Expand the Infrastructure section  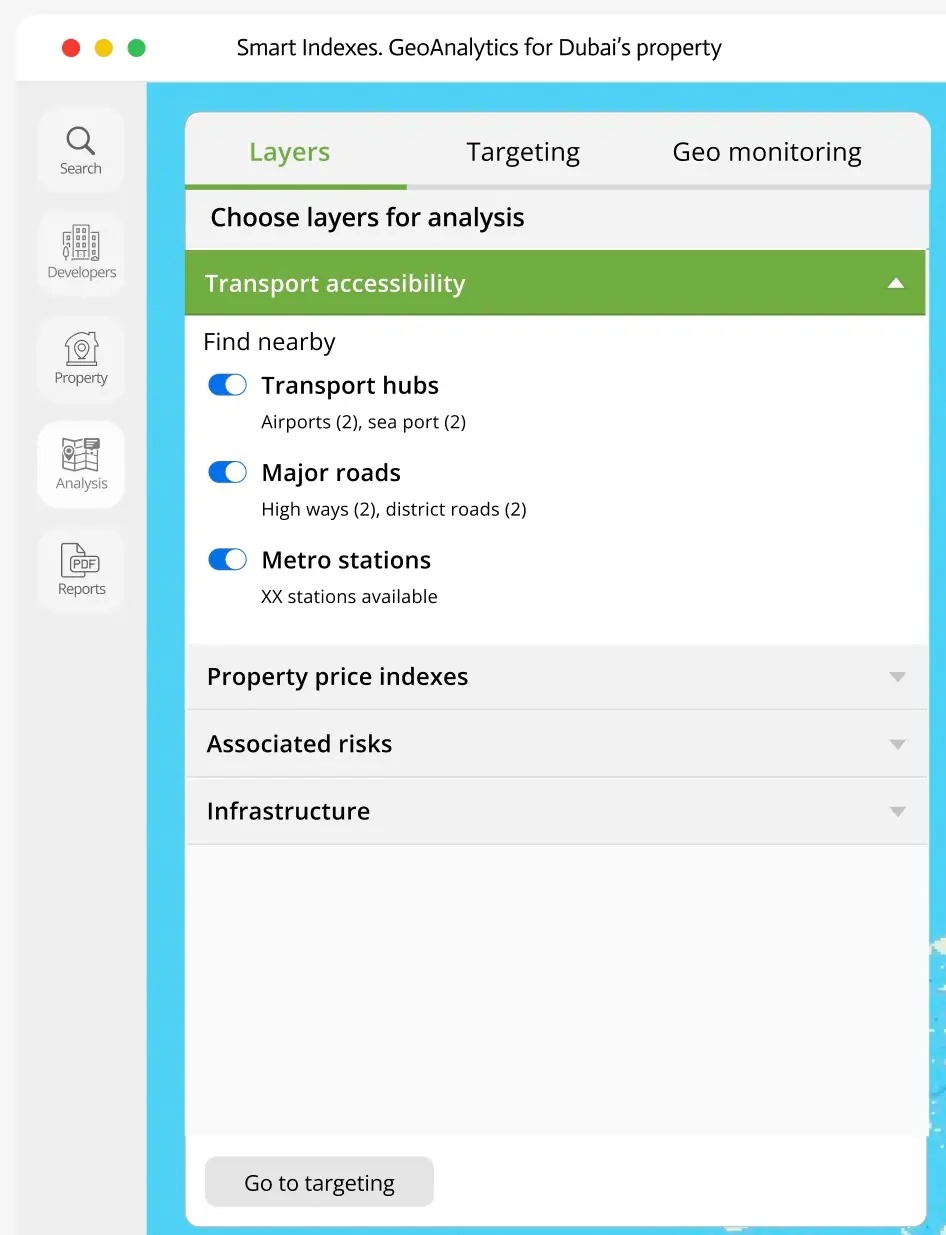(x=557, y=811)
